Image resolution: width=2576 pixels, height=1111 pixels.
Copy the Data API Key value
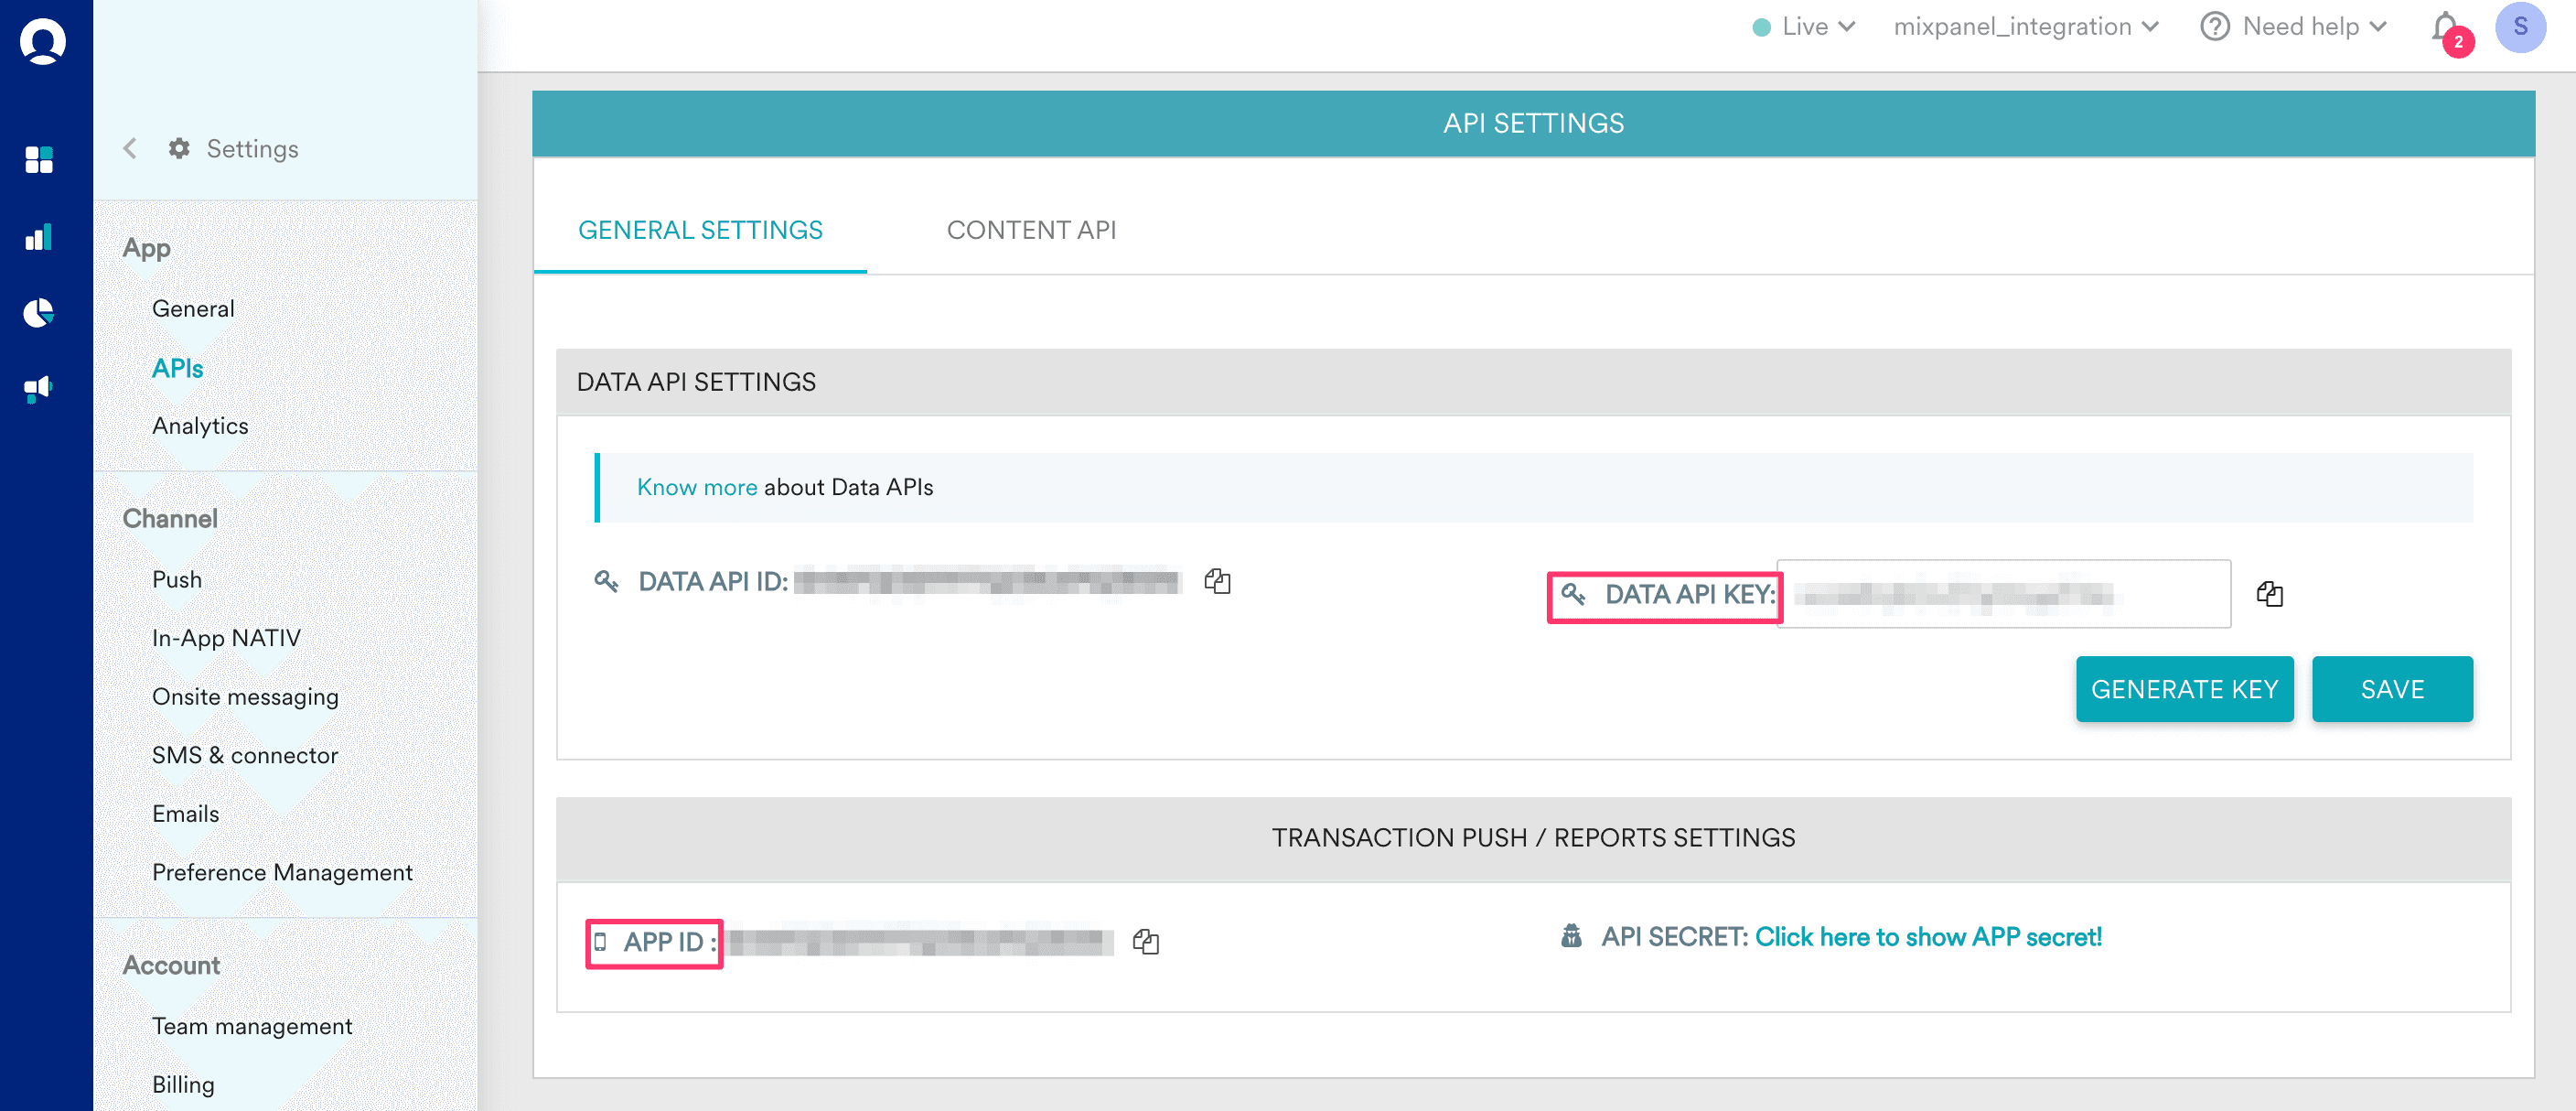point(2269,594)
